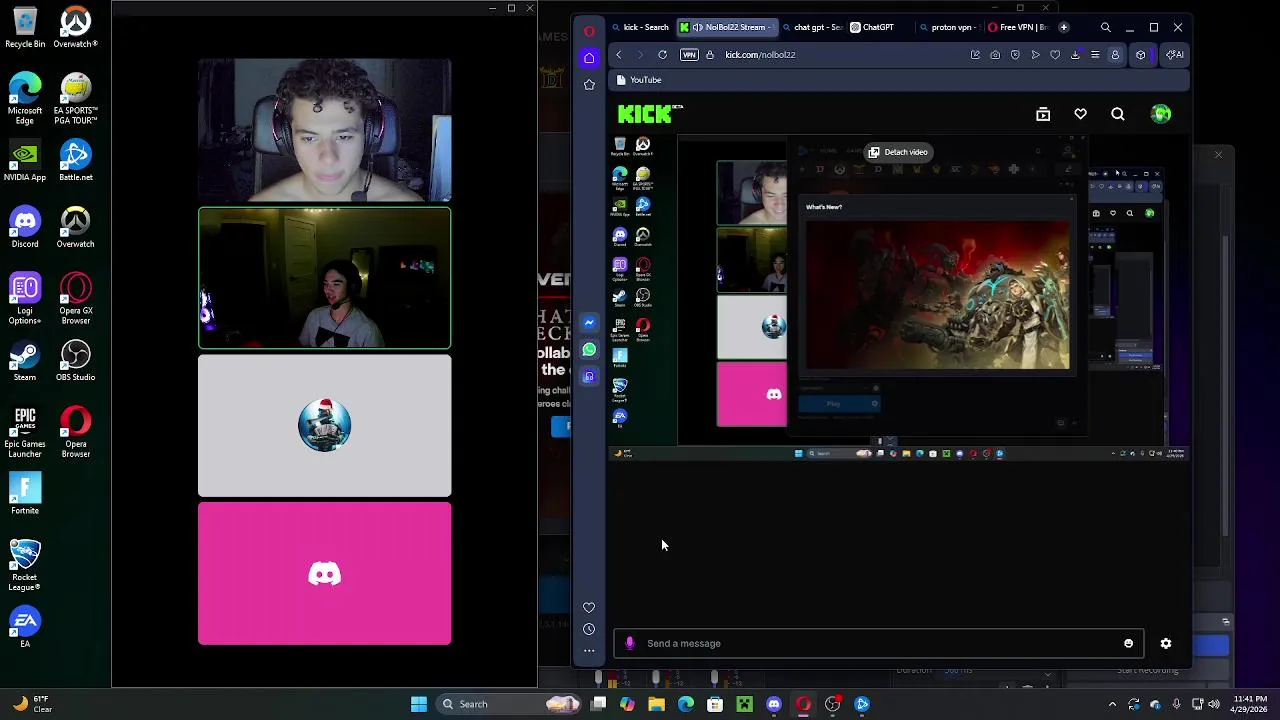The width and height of the screenshot is (1280, 720).
Task: Open the Kick profile avatar menu
Action: coord(1161,114)
